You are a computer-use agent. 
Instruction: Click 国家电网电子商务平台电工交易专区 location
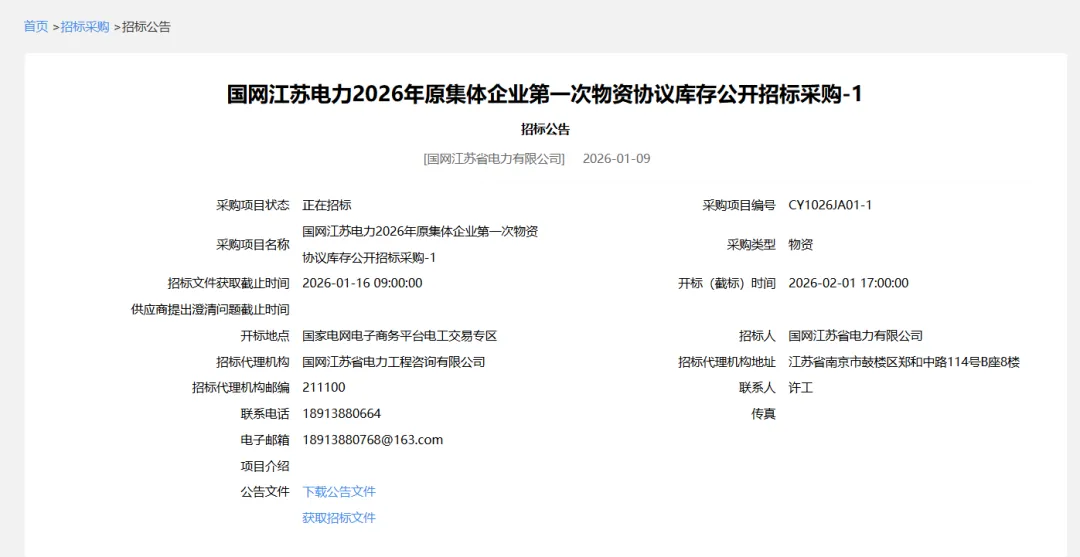(x=399, y=337)
